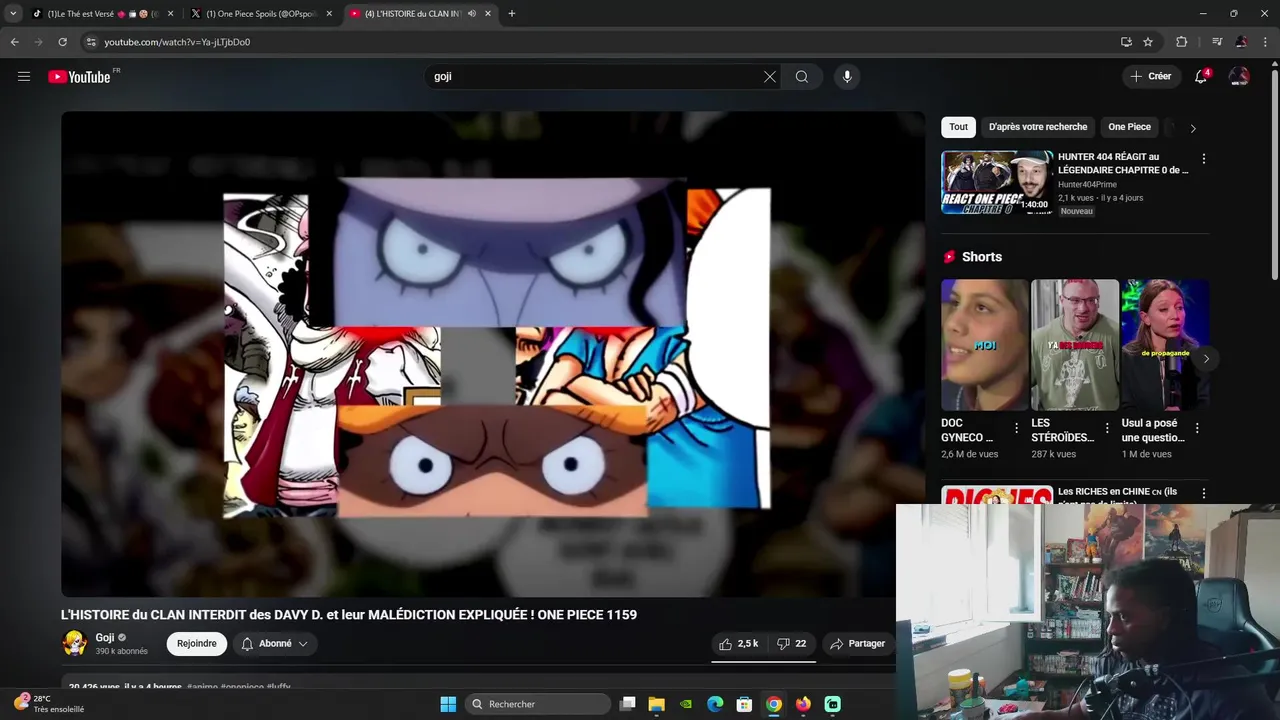
Task: Show more filter chips with arrow
Action: pyautogui.click(x=1192, y=128)
